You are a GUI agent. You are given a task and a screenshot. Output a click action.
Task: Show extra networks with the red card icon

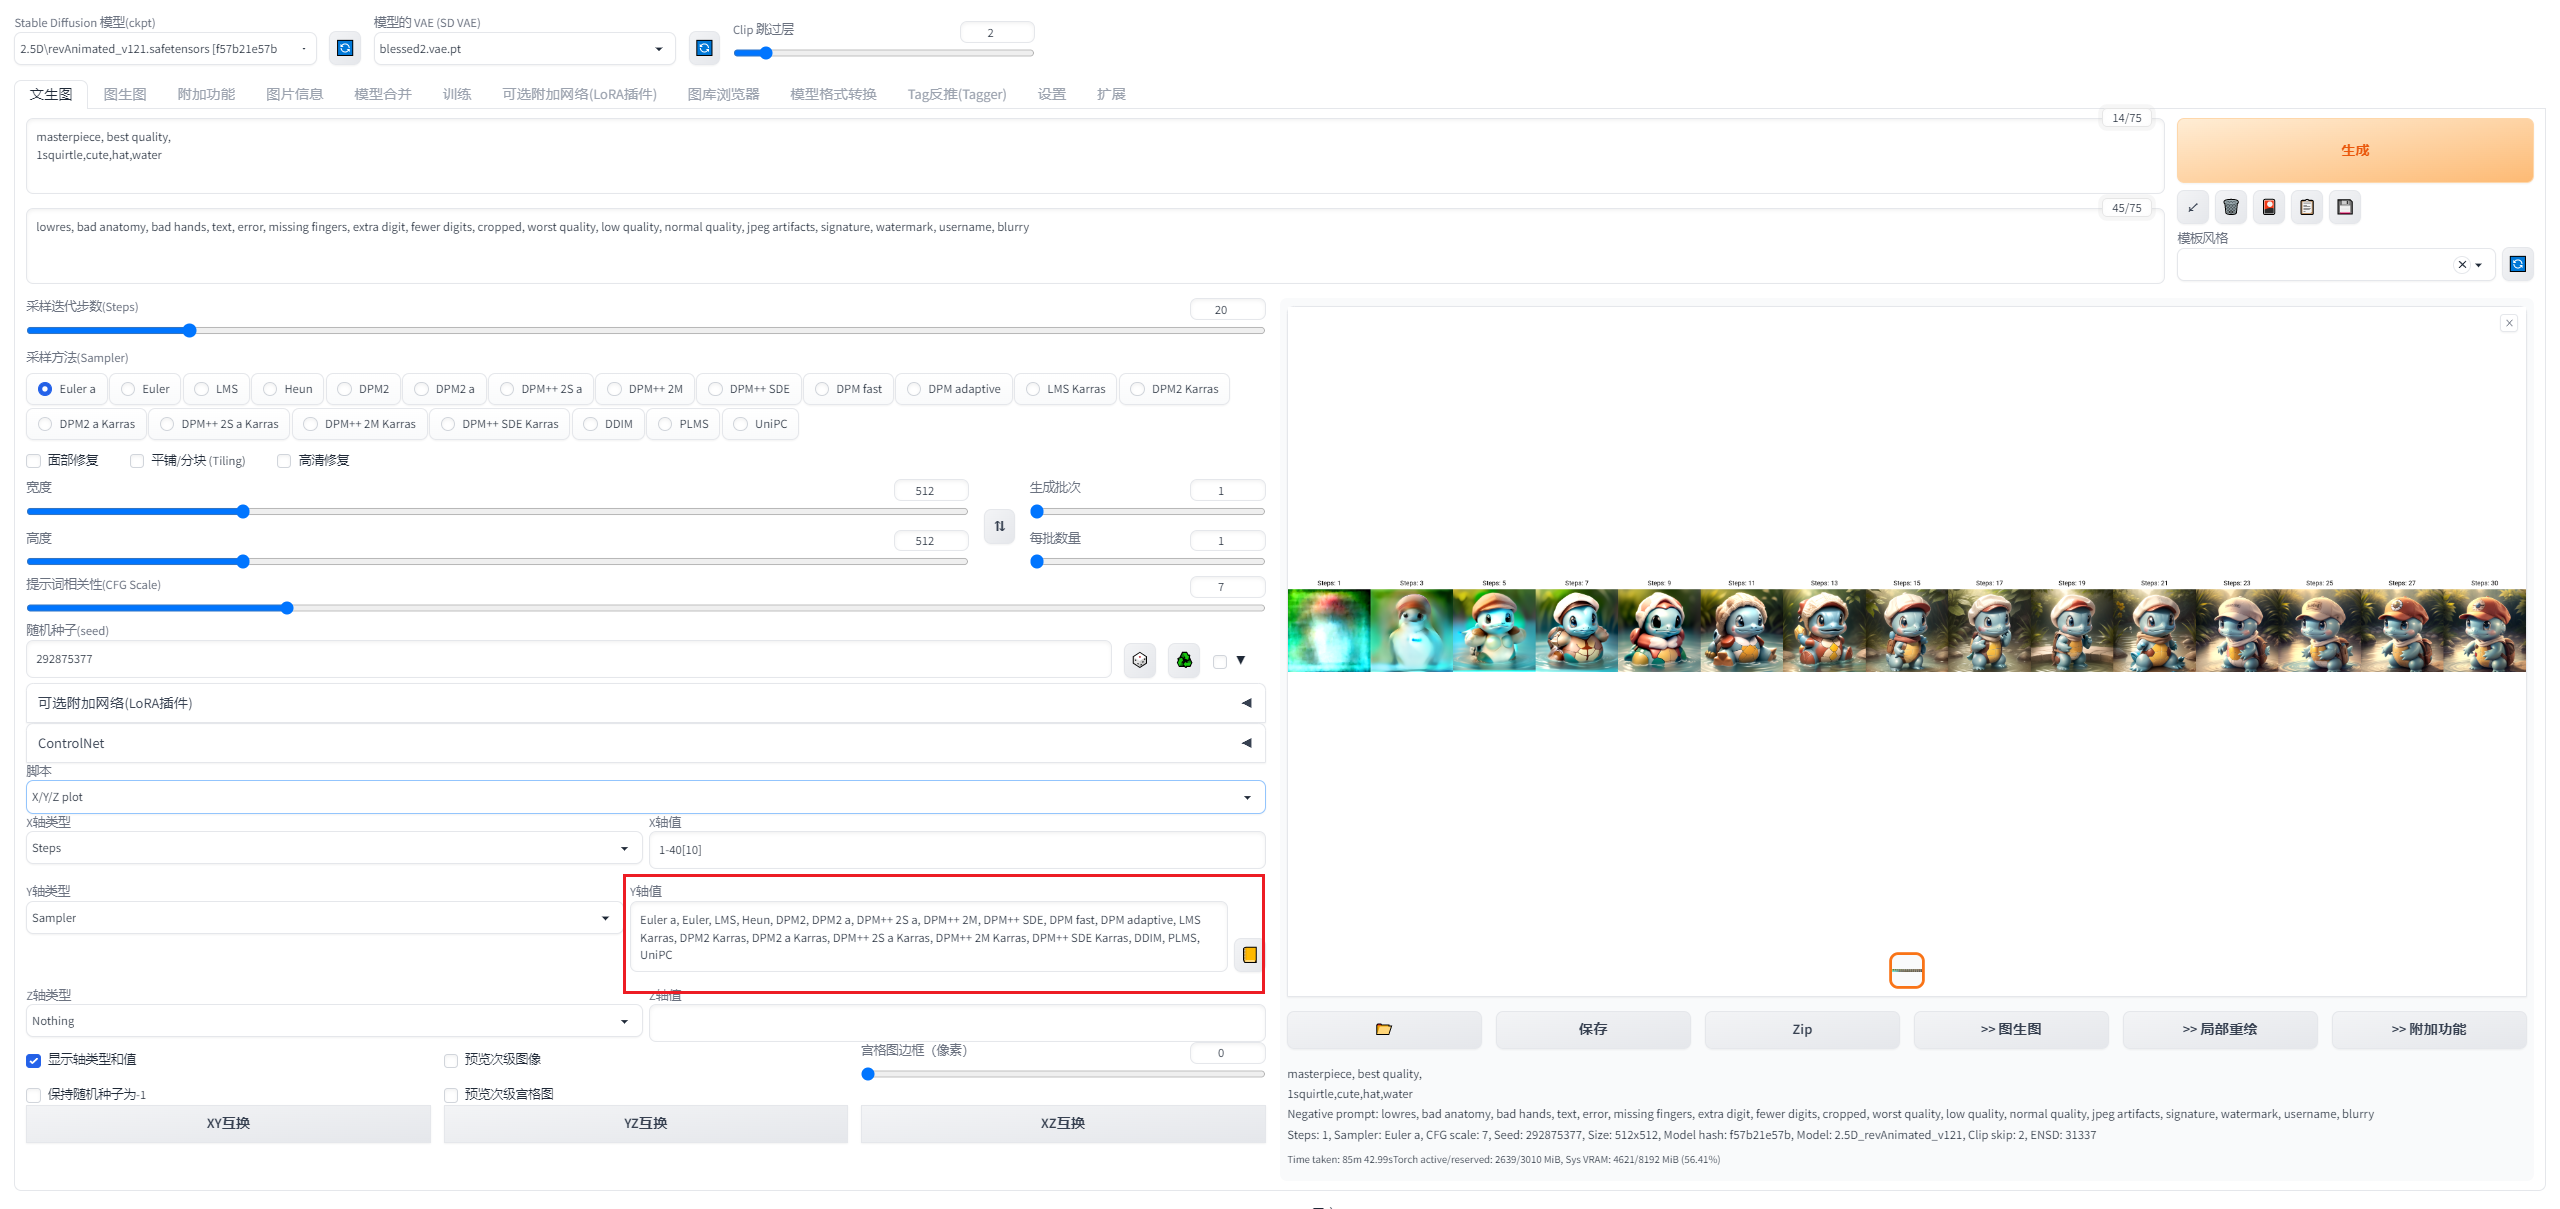click(x=2269, y=207)
